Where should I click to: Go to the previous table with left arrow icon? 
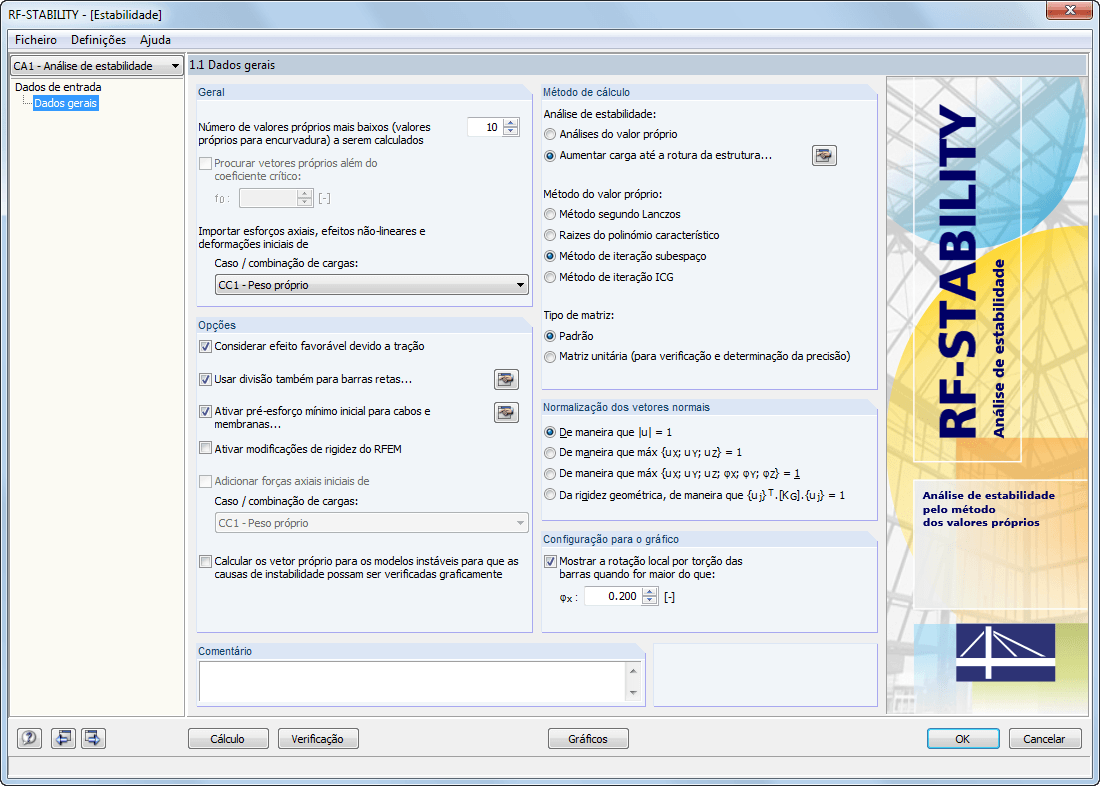coord(62,738)
